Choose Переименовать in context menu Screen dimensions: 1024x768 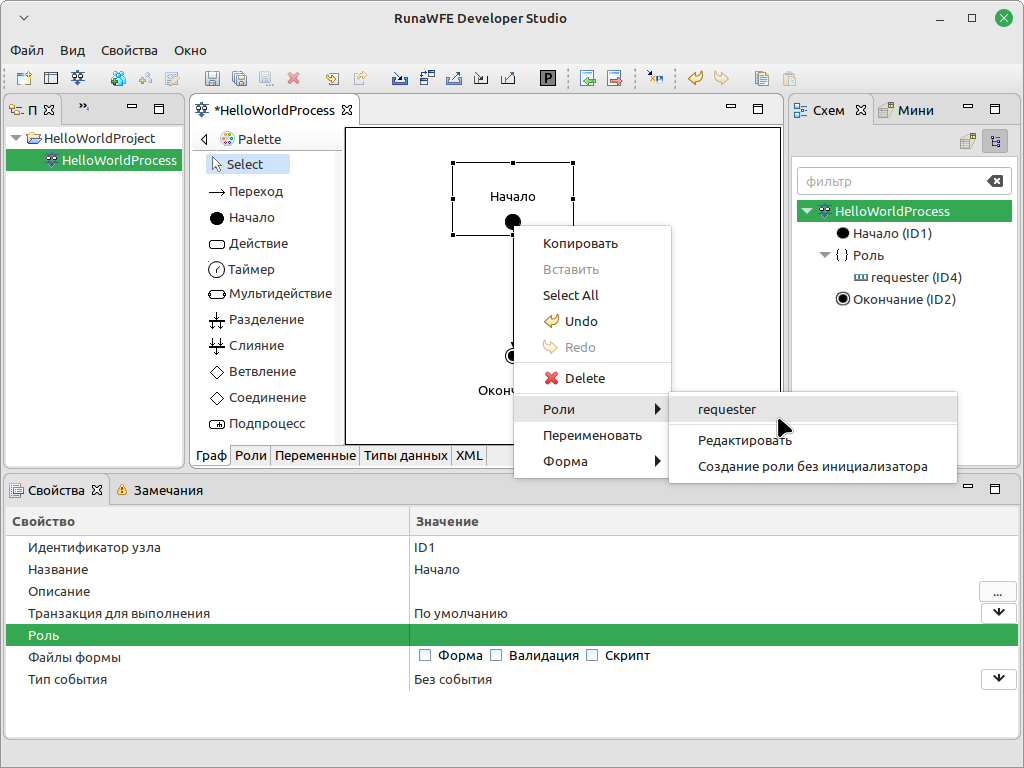click(591, 436)
